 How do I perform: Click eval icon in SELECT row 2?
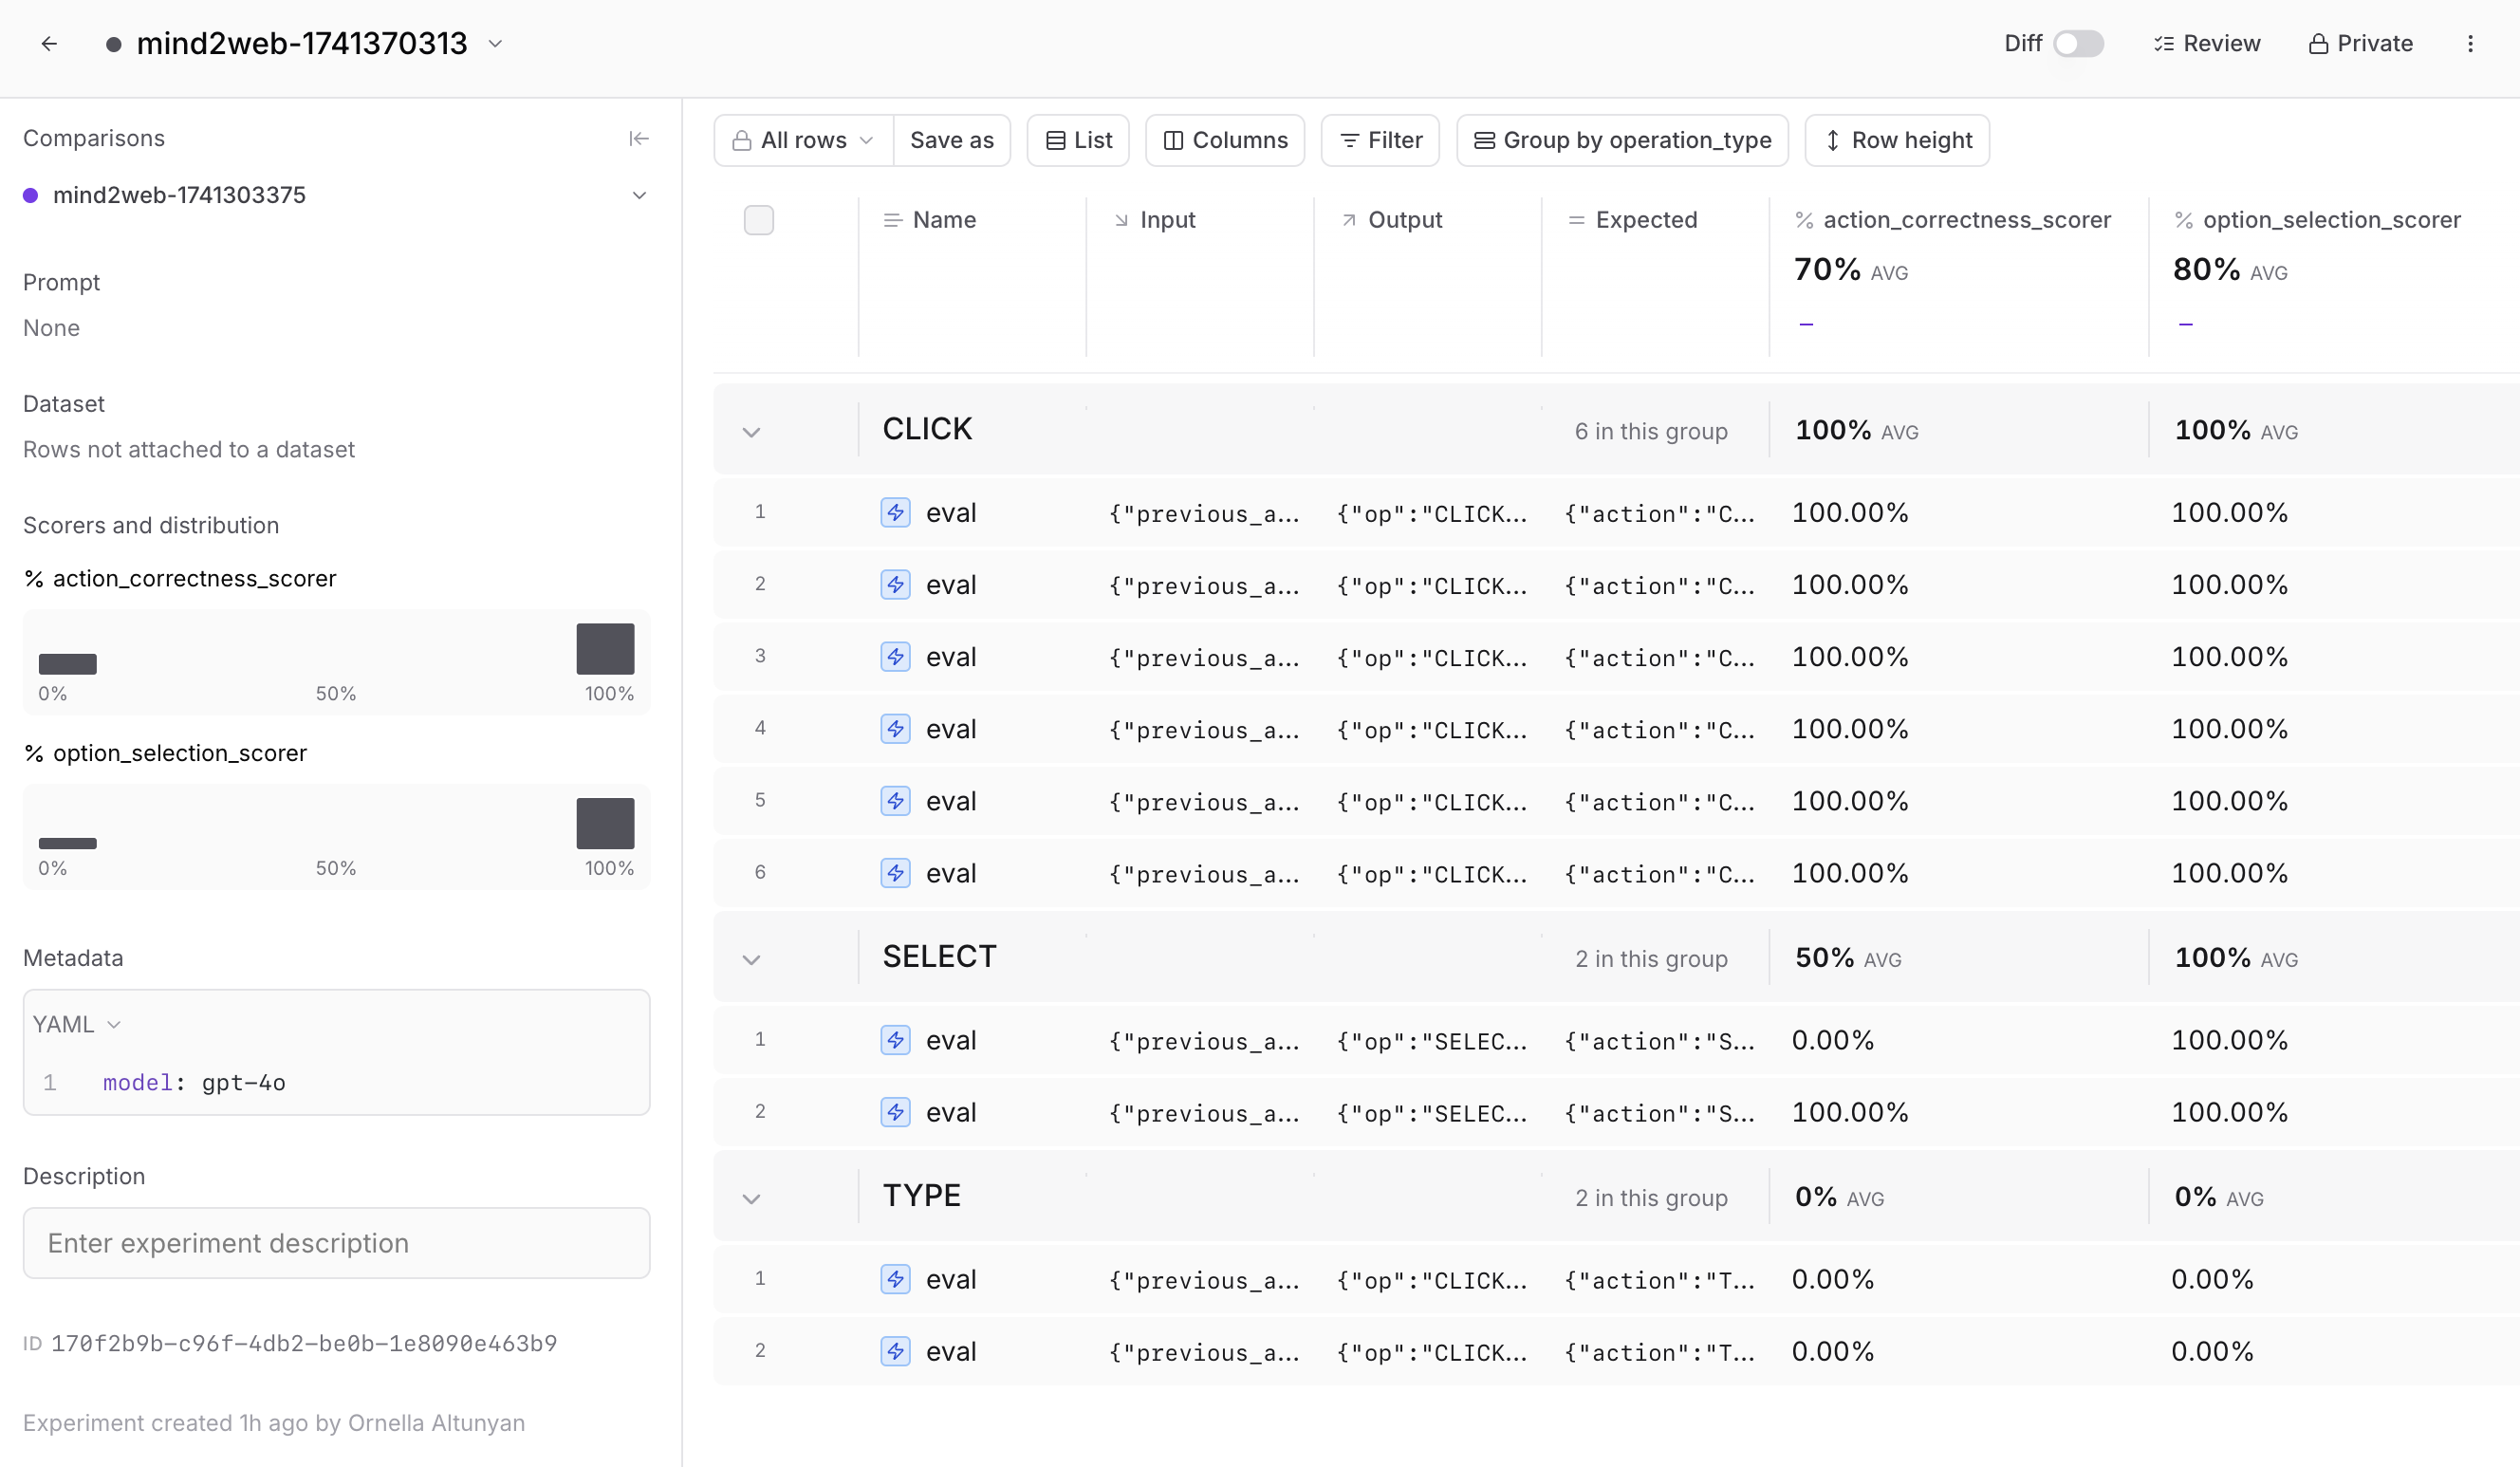pos(895,1112)
